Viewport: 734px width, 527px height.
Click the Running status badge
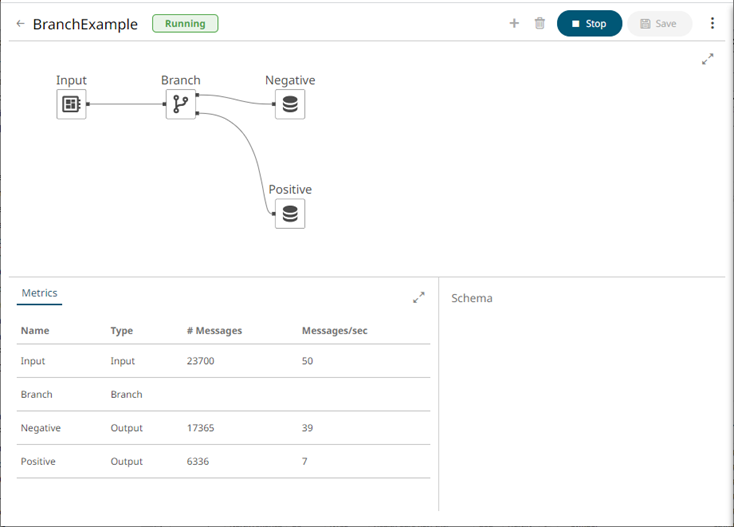185,23
